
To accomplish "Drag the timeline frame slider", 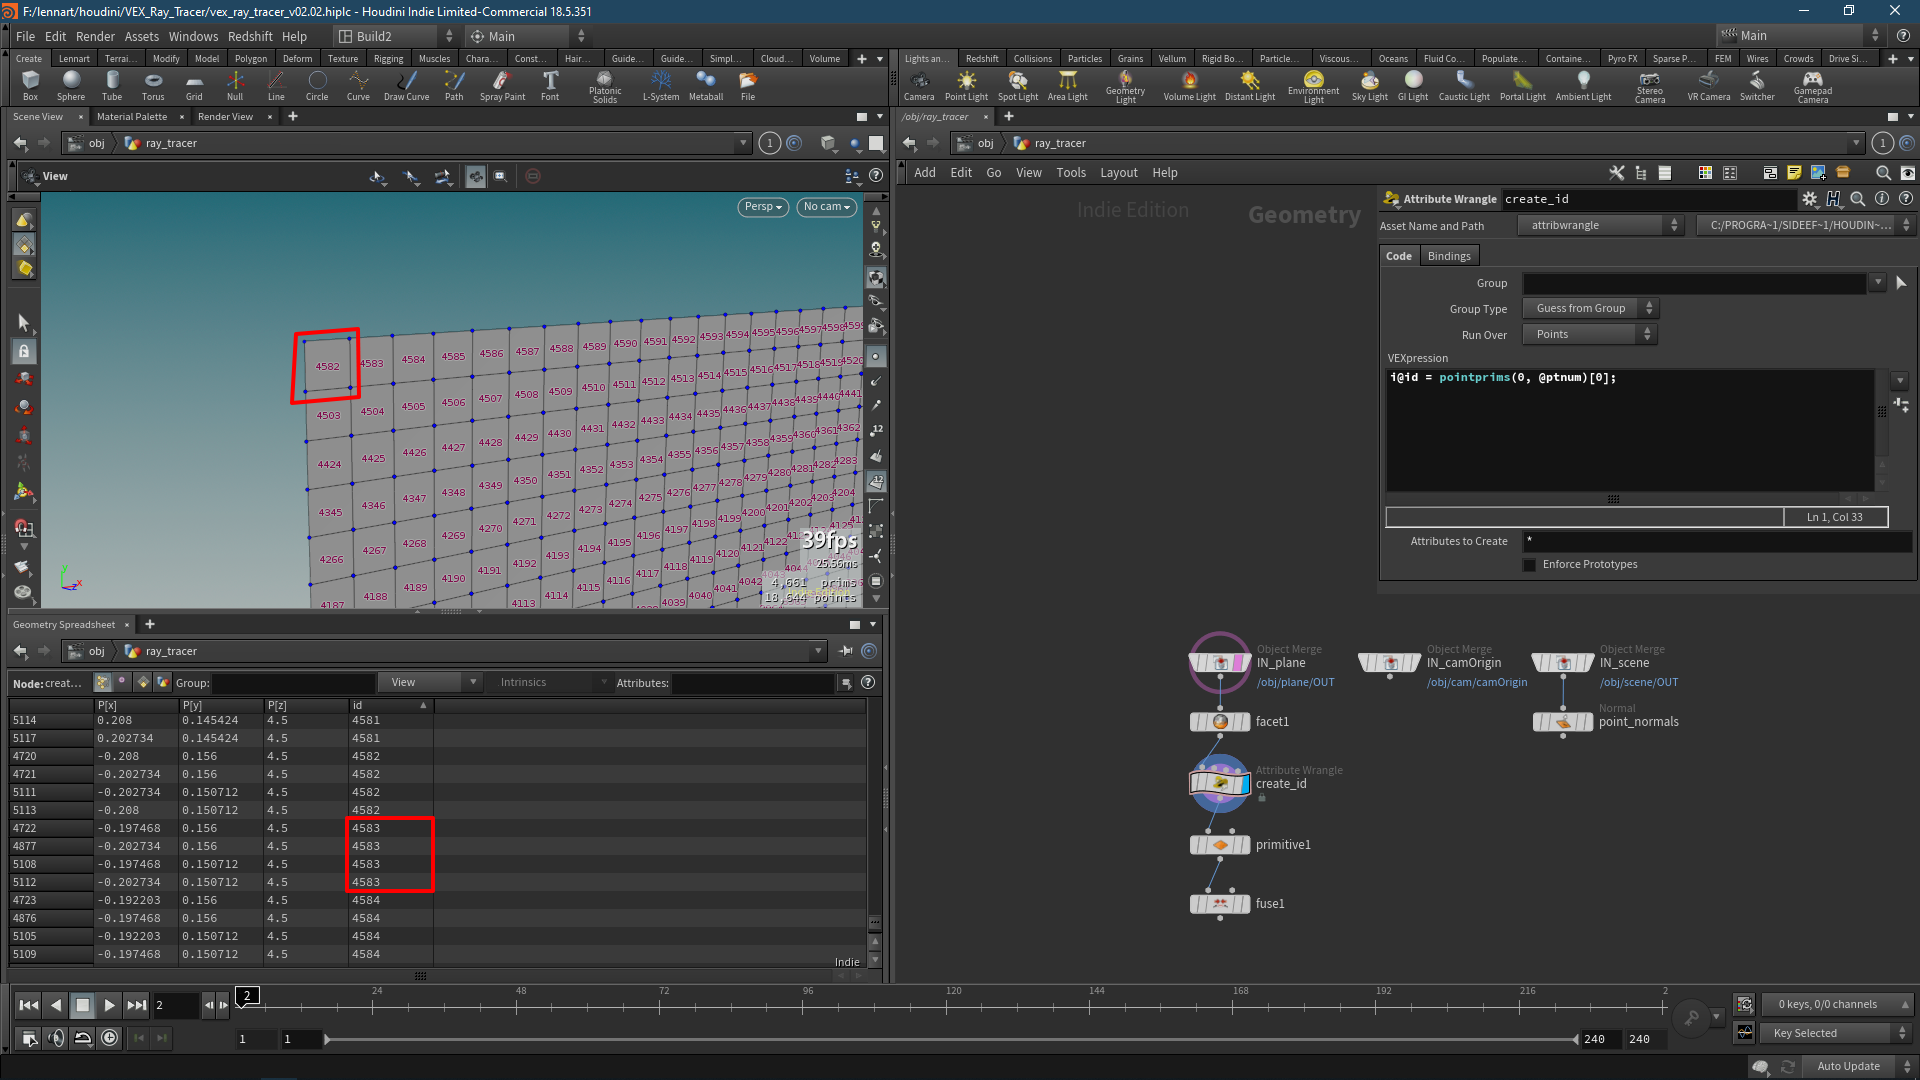I will [245, 996].
